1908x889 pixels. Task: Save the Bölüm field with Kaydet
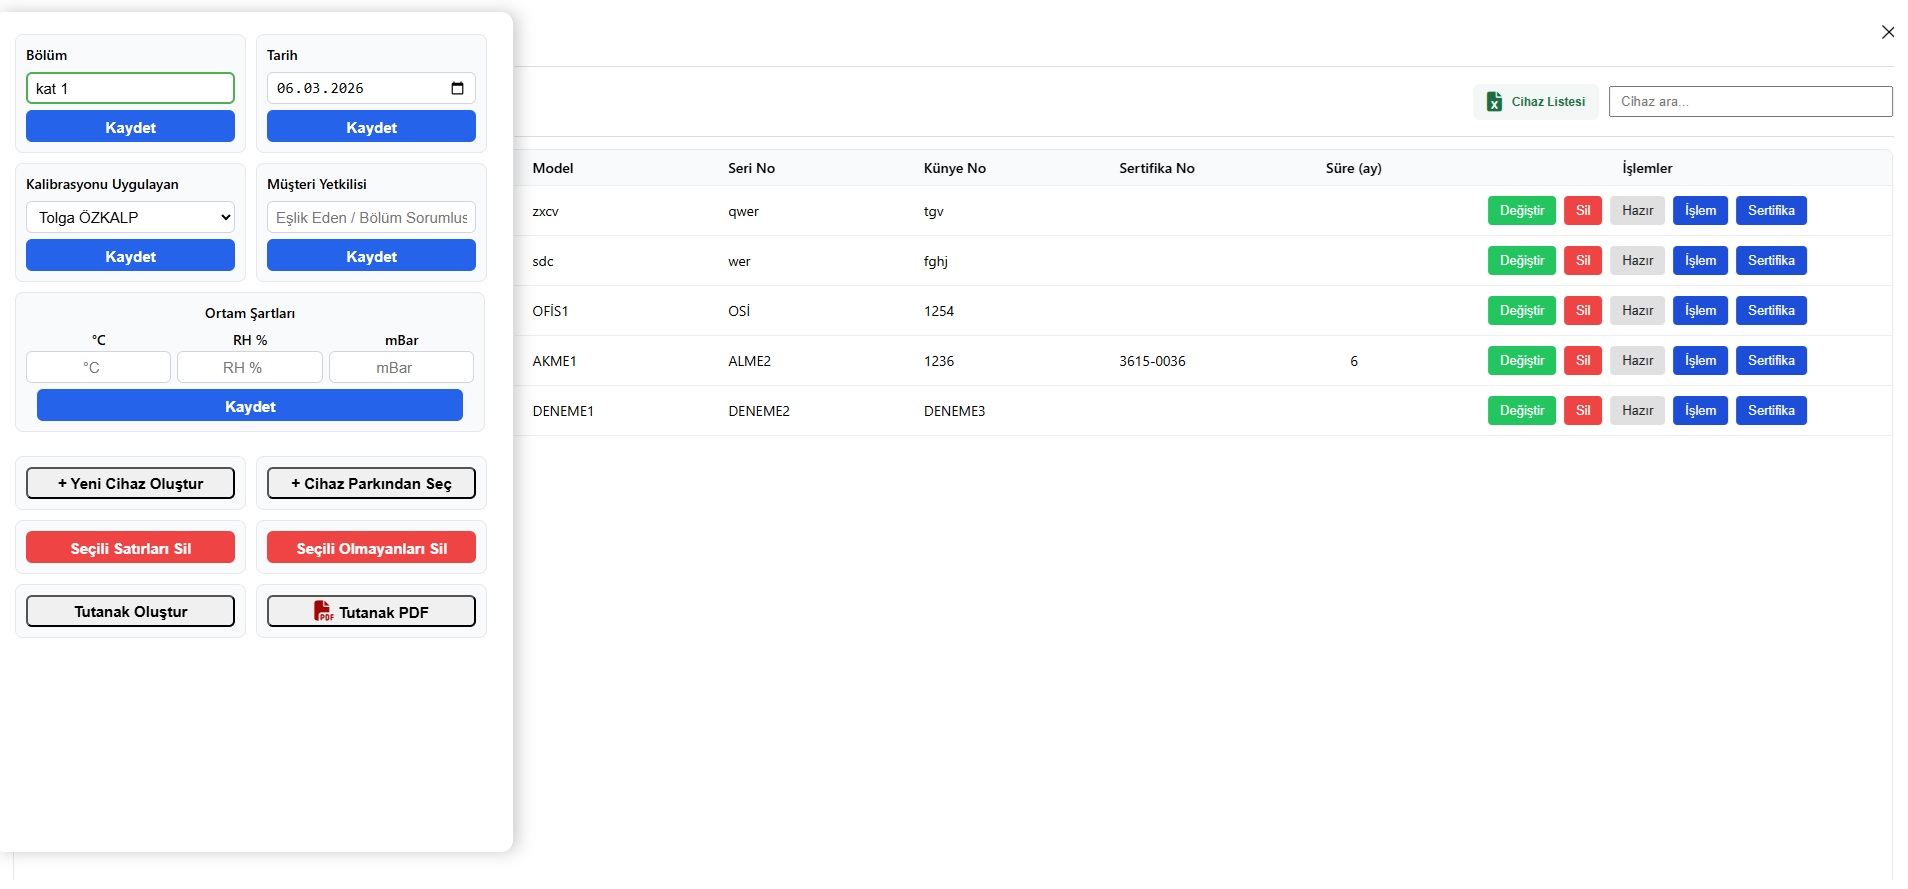[x=130, y=127]
